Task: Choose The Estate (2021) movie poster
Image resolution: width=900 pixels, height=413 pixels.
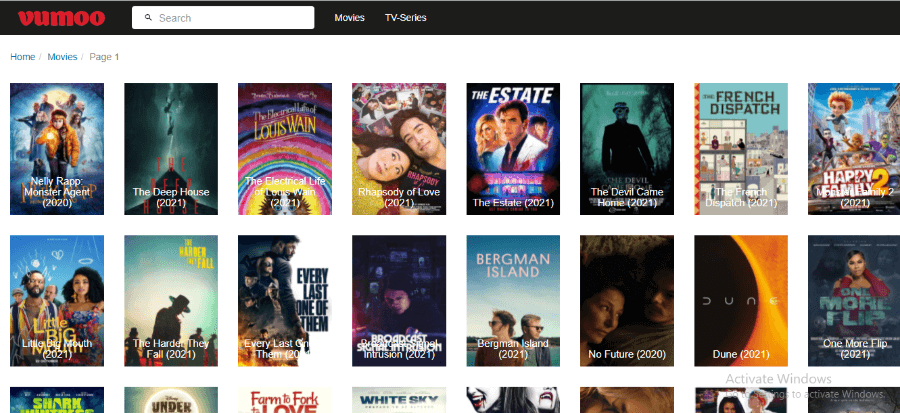Action: 513,149
